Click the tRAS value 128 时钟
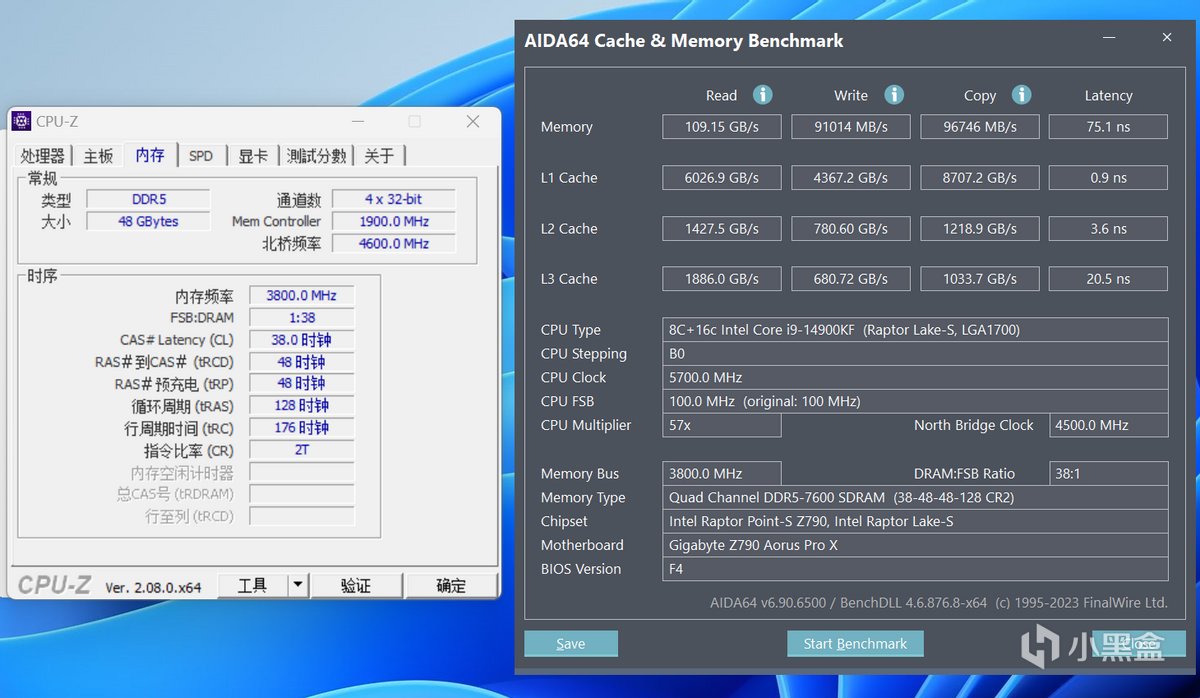The image size is (1200, 698). coord(301,406)
